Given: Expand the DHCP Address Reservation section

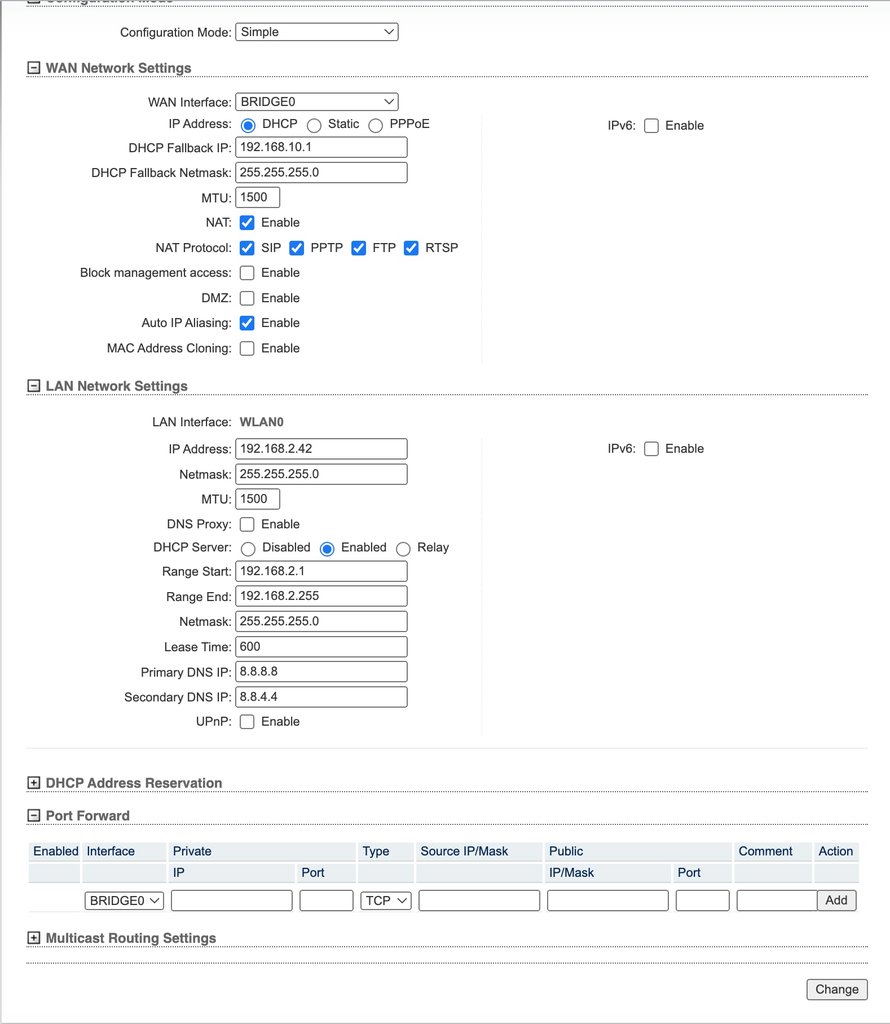Looking at the screenshot, I should click(34, 783).
